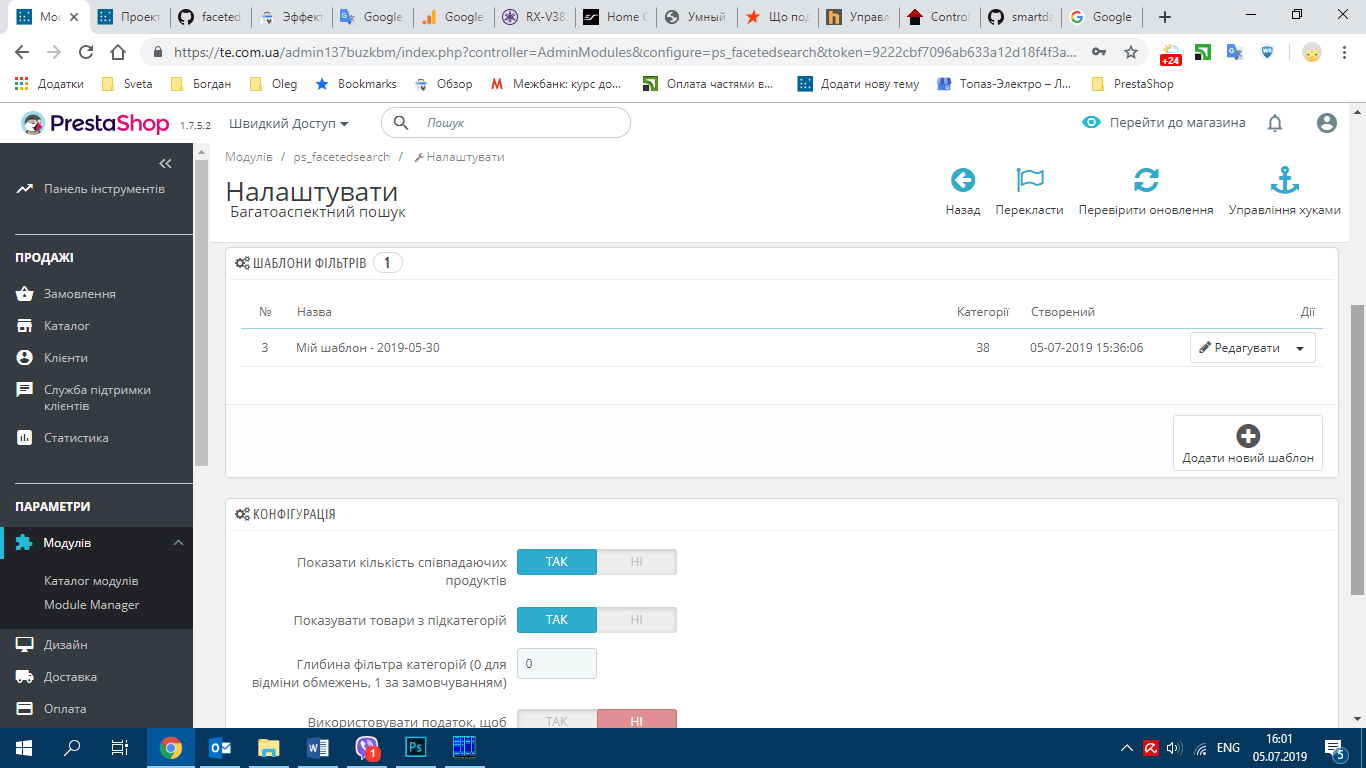1366x768 pixels.
Task: Bookmark this page with the star icon
Action: pos(1131,52)
